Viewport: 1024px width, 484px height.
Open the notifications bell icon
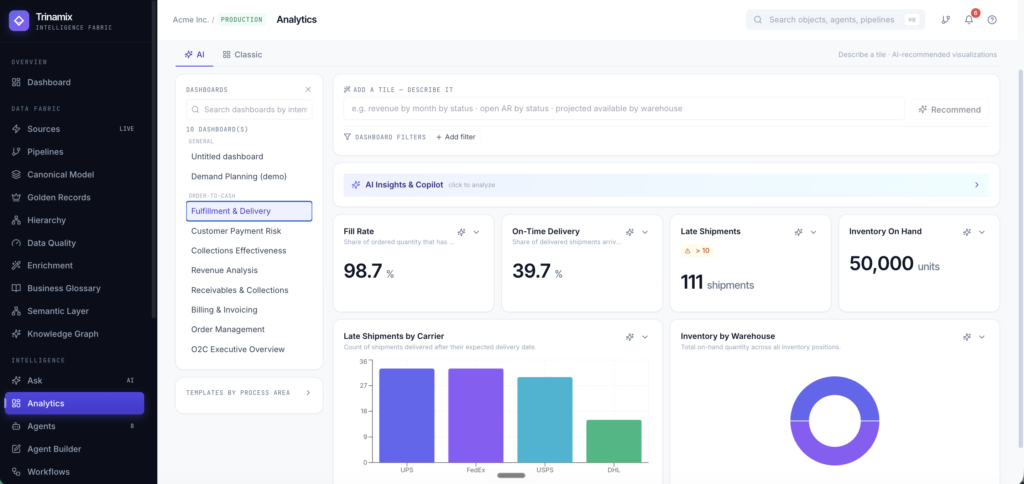(968, 20)
